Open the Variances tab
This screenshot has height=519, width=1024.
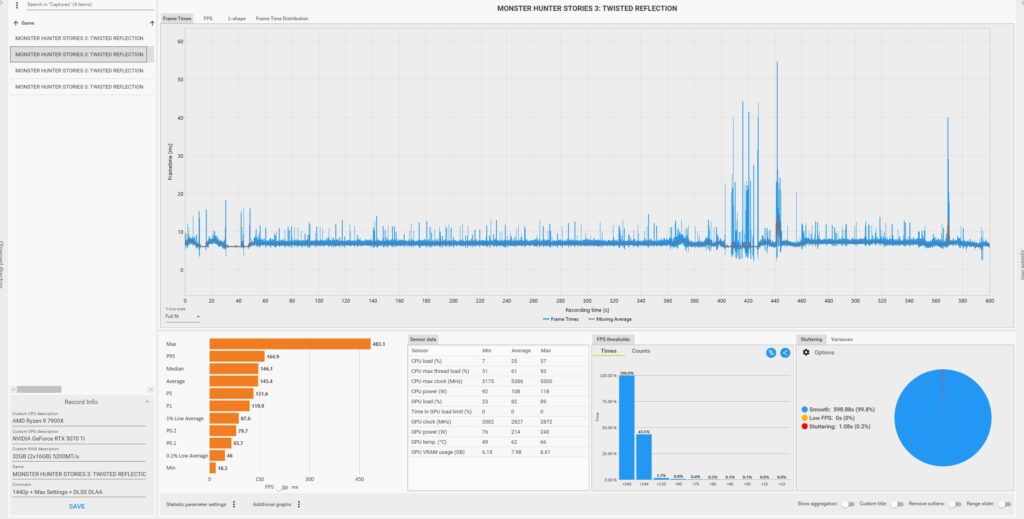tap(841, 339)
